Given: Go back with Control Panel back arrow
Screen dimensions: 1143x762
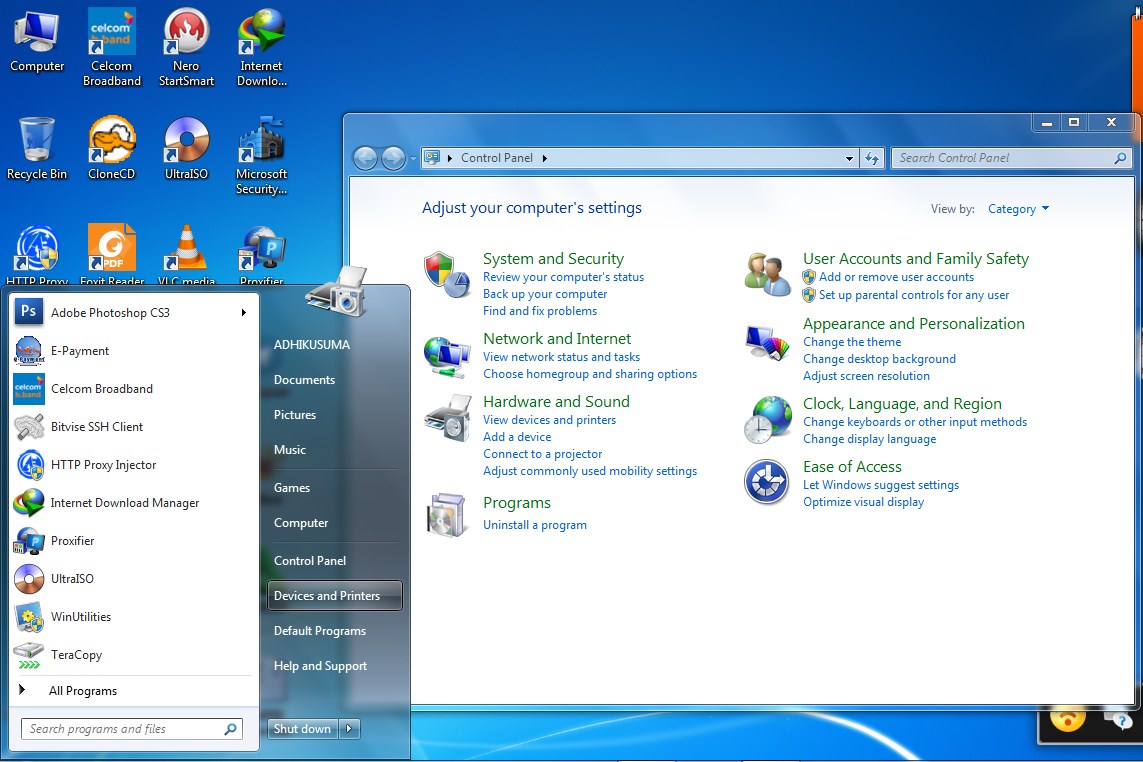Looking at the screenshot, I should click(x=365, y=158).
